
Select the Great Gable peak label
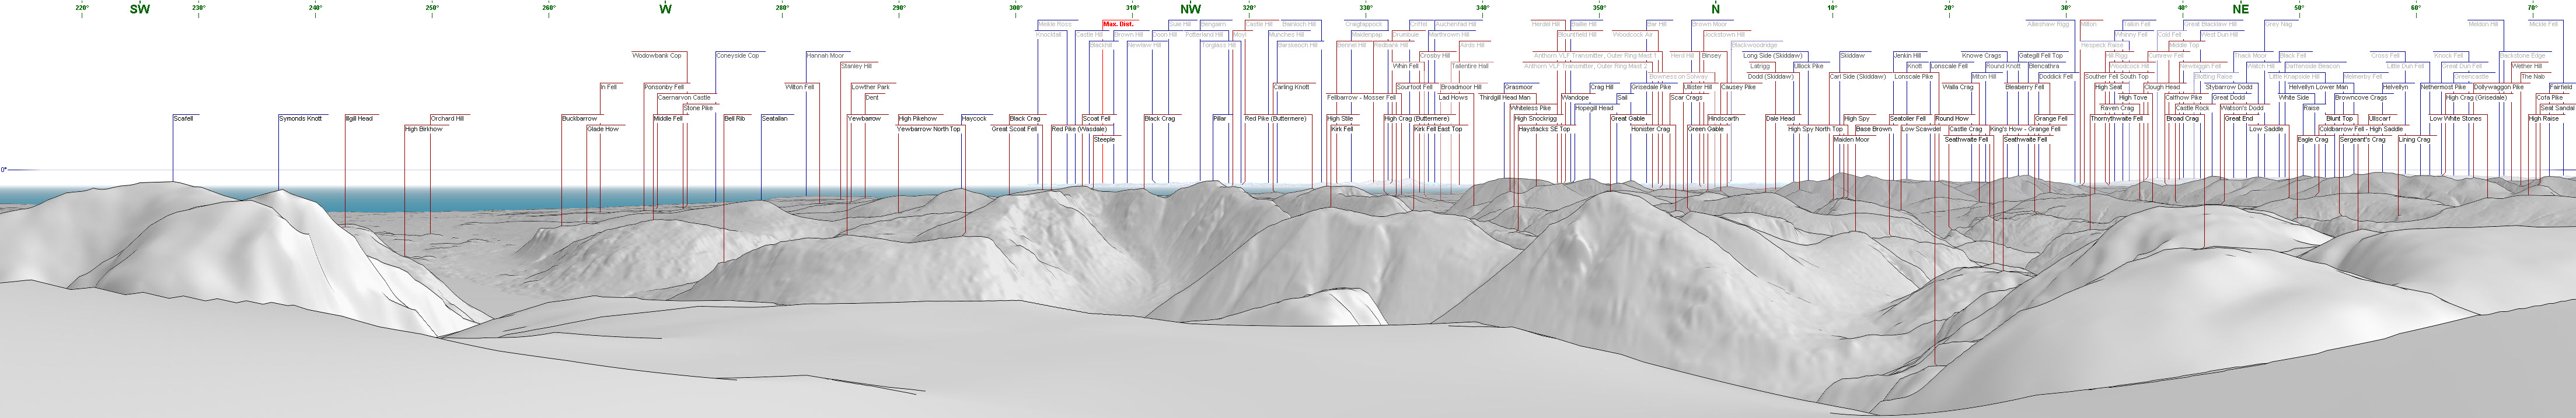1628,119
